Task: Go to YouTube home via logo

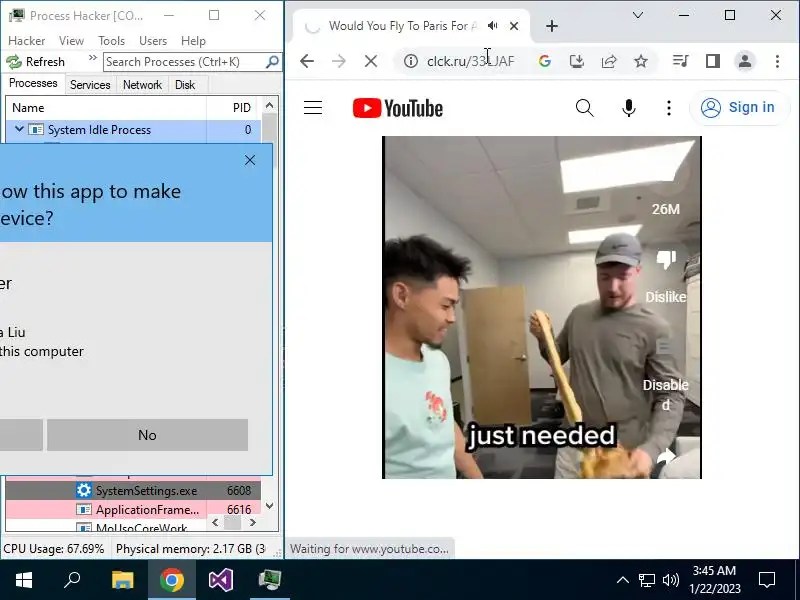Action: 398,108
